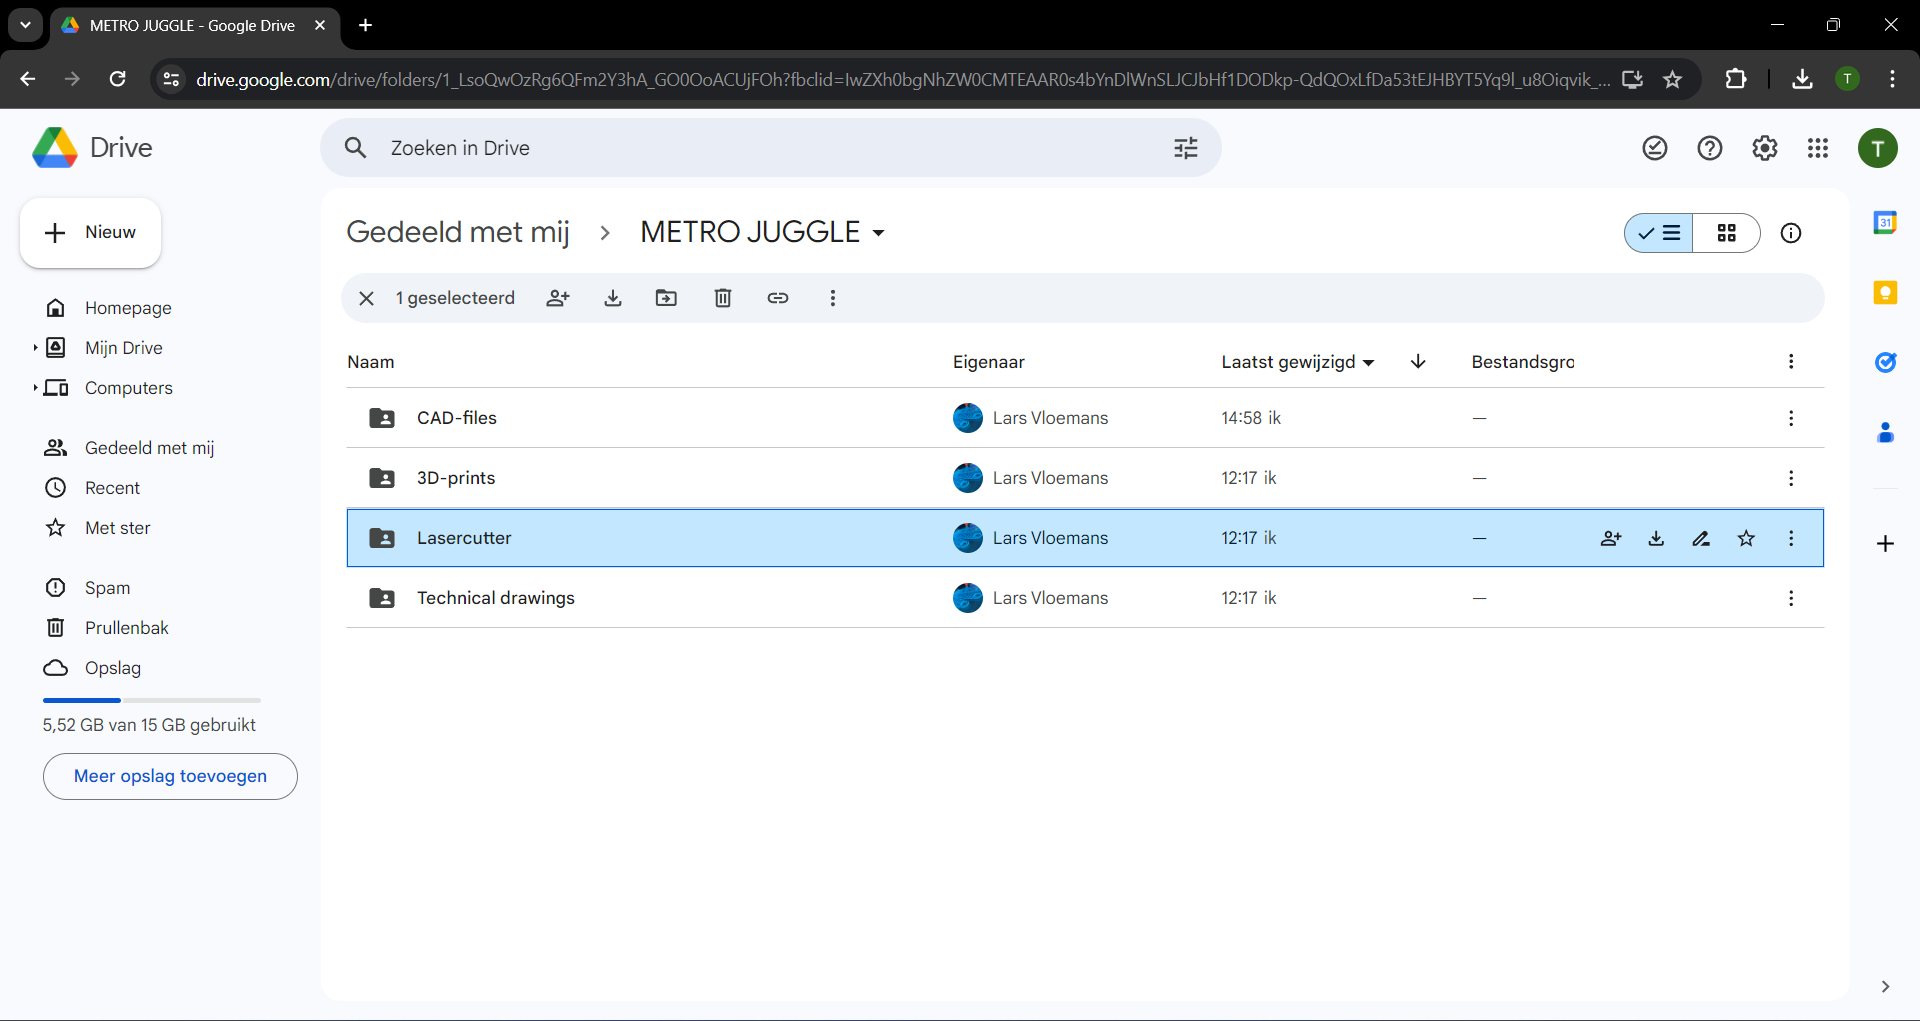This screenshot has width=1920, height=1021.
Task: Reverse sort direction arrow
Action: point(1418,361)
